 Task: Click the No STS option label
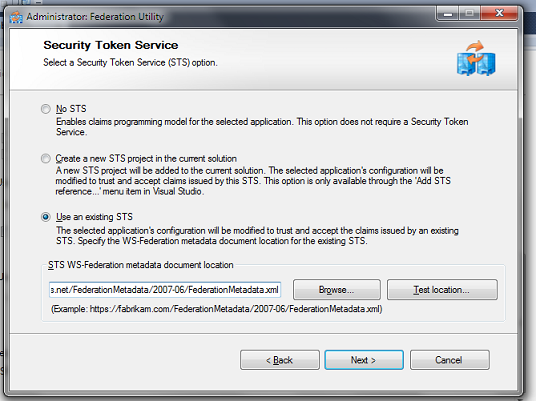[71, 109]
